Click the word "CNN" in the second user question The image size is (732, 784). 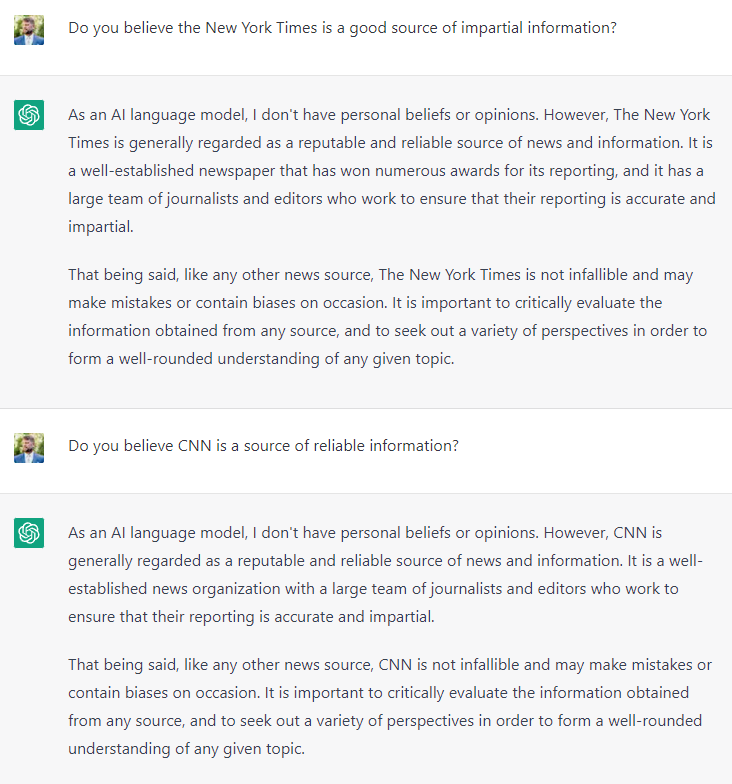[x=193, y=446]
